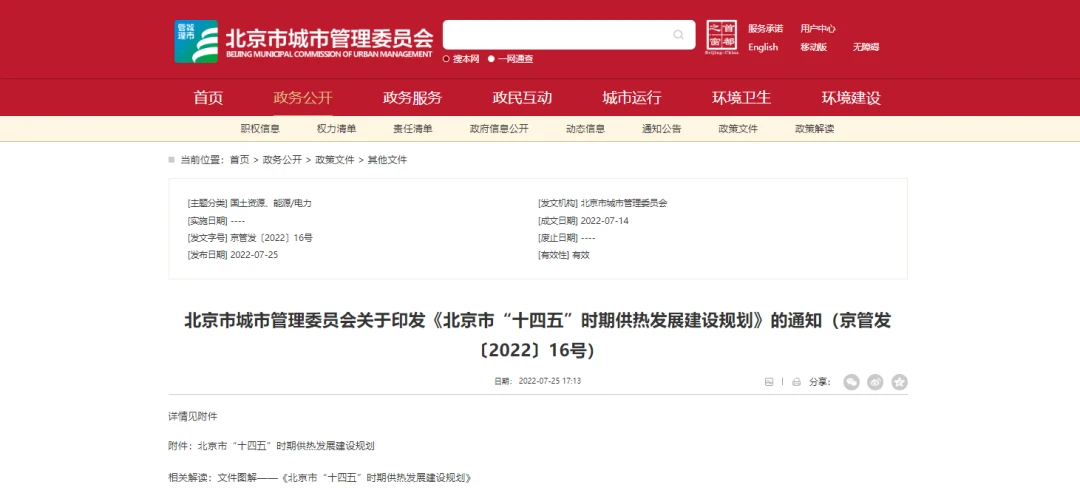Open the 城市运行 nav menu
Image resolution: width=1080 pixels, height=496 pixels.
631,98
